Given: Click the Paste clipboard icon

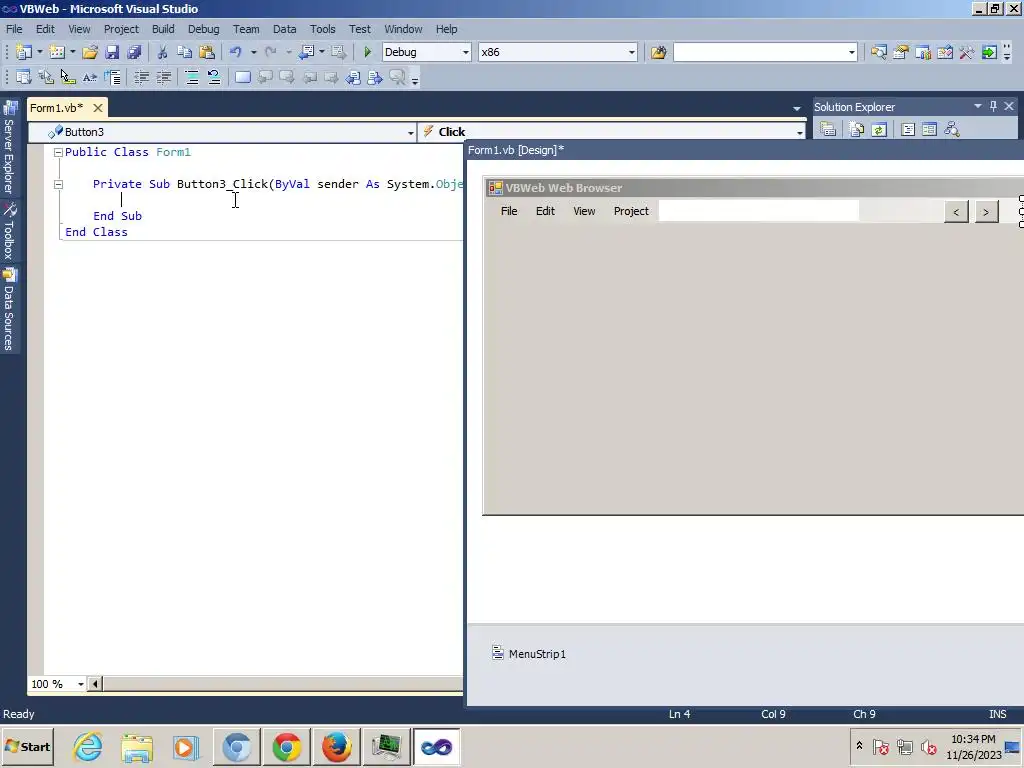Looking at the screenshot, I should tap(206, 52).
